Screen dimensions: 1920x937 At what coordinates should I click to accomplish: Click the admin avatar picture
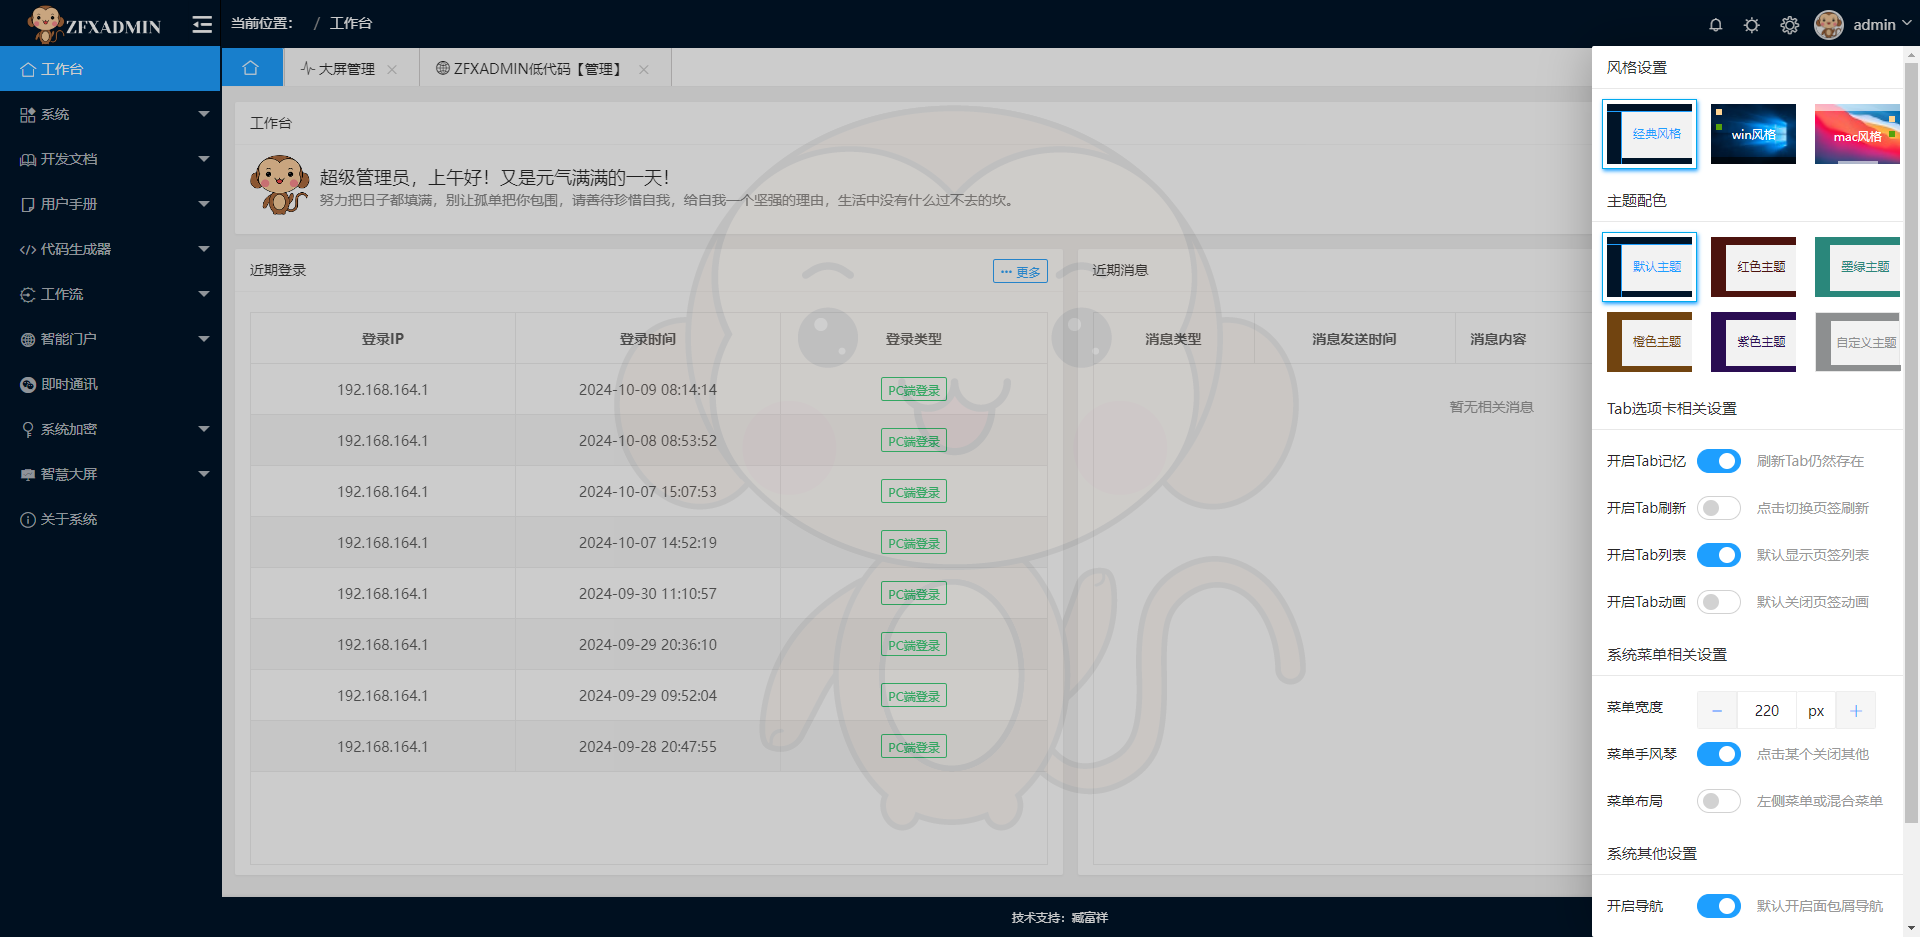[x=1829, y=25]
